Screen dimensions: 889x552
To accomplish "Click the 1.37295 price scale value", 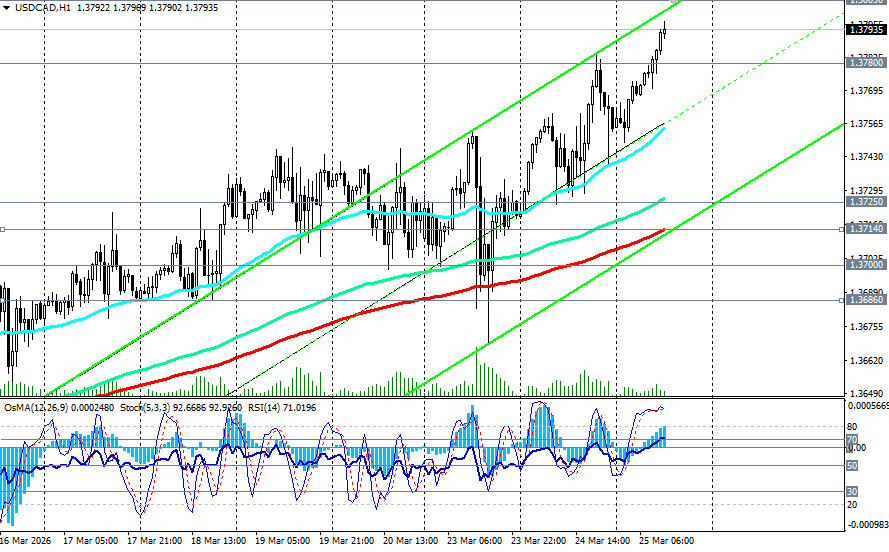I will (866, 190).
